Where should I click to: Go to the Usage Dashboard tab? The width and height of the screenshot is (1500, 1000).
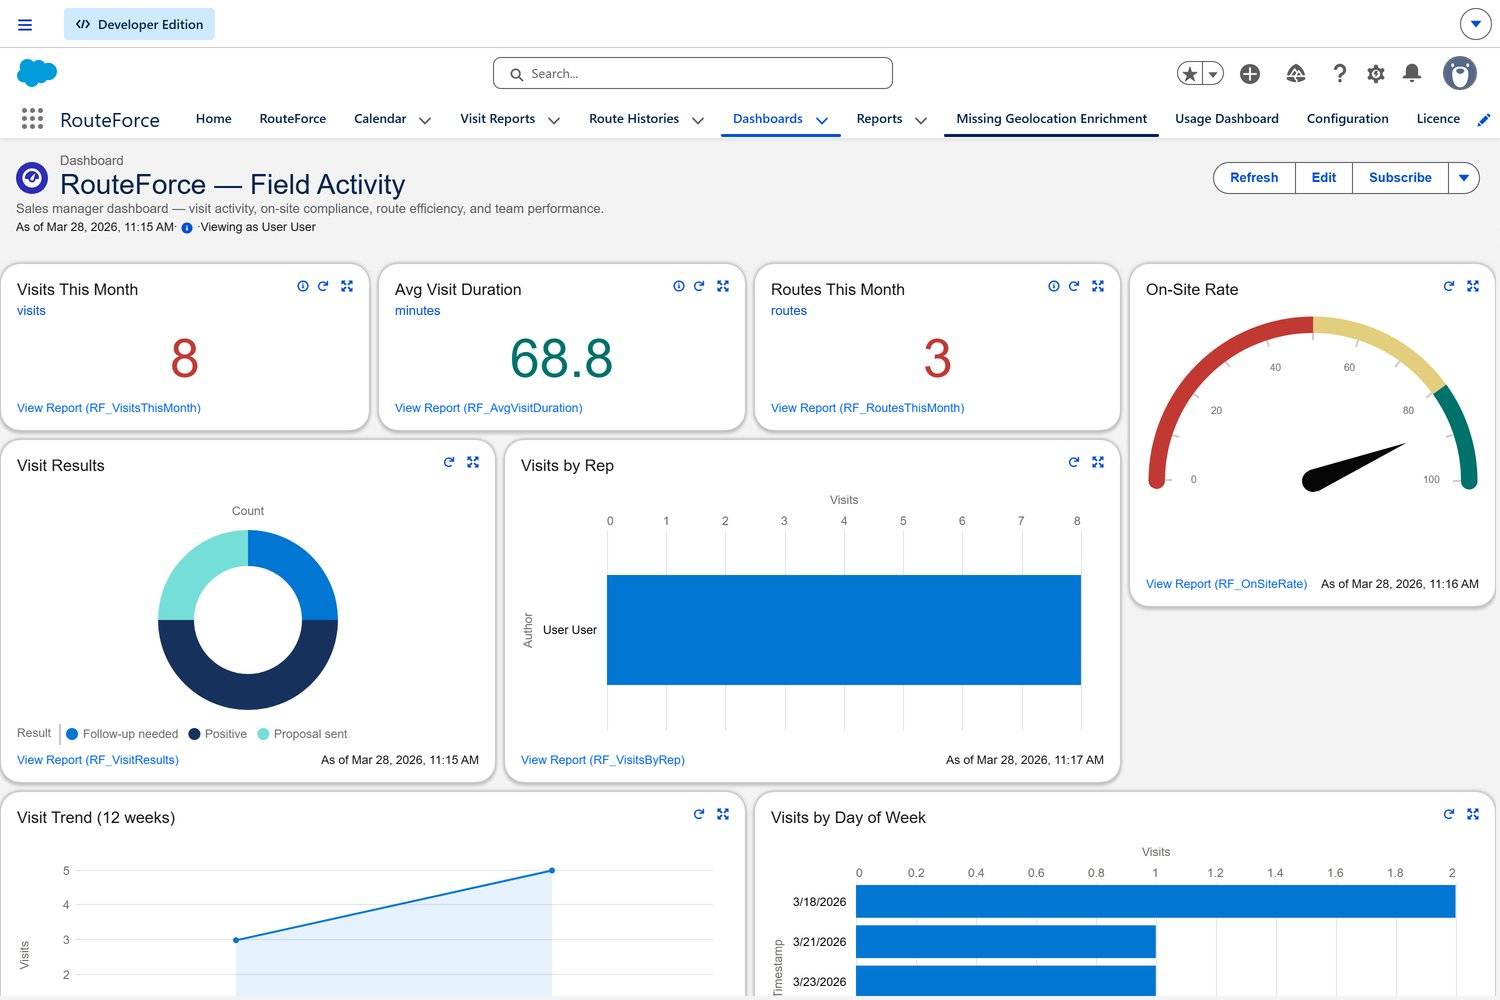tap(1226, 119)
